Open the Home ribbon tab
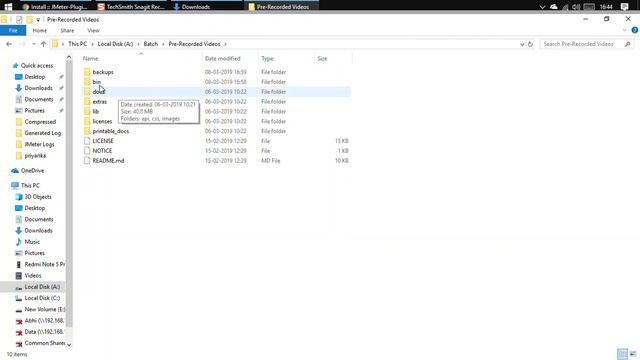The height and width of the screenshot is (360, 640). click(x=40, y=31)
